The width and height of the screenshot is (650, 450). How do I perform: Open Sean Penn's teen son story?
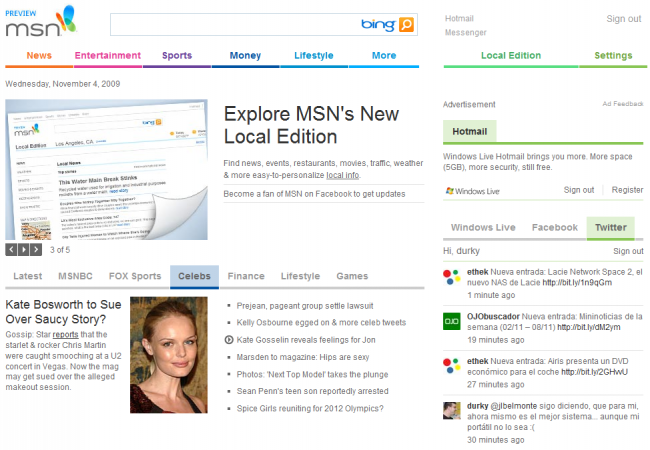pos(313,391)
